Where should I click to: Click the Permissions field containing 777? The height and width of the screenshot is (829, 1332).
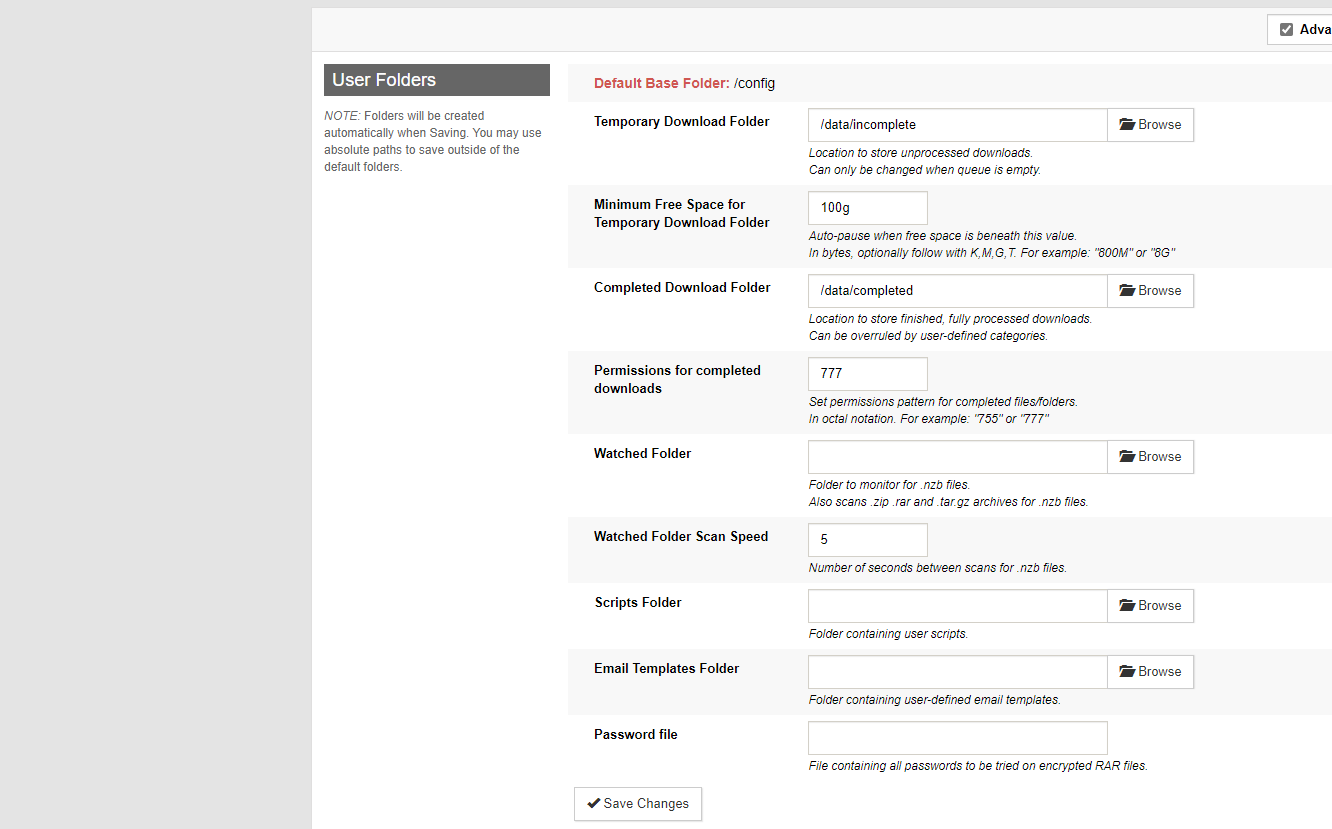click(x=867, y=374)
